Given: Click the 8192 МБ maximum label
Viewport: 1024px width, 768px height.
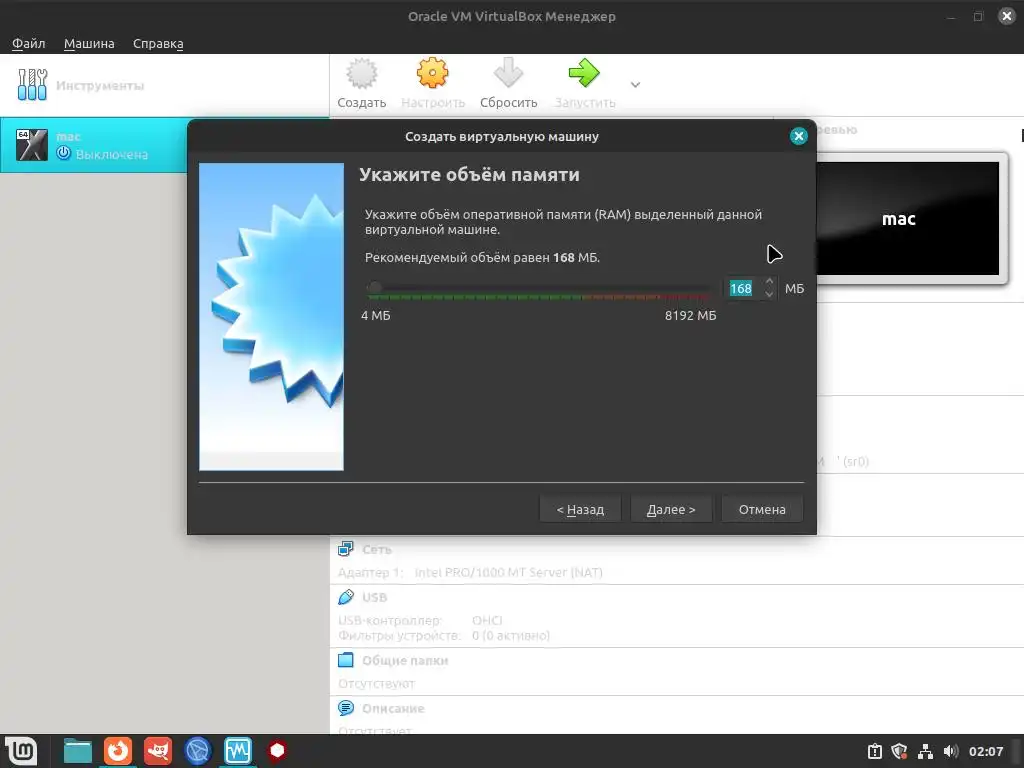Looking at the screenshot, I should coord(690,315).
